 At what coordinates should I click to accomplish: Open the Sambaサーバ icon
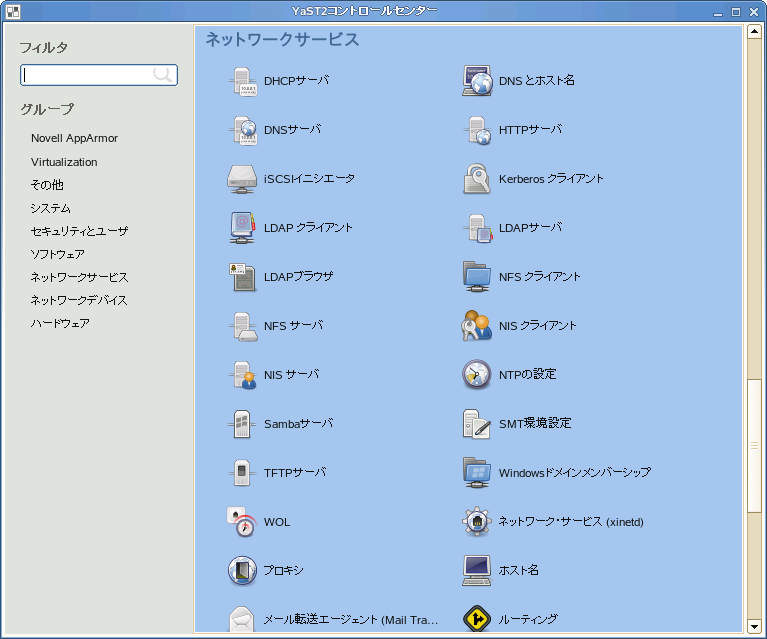coord(243,424)
